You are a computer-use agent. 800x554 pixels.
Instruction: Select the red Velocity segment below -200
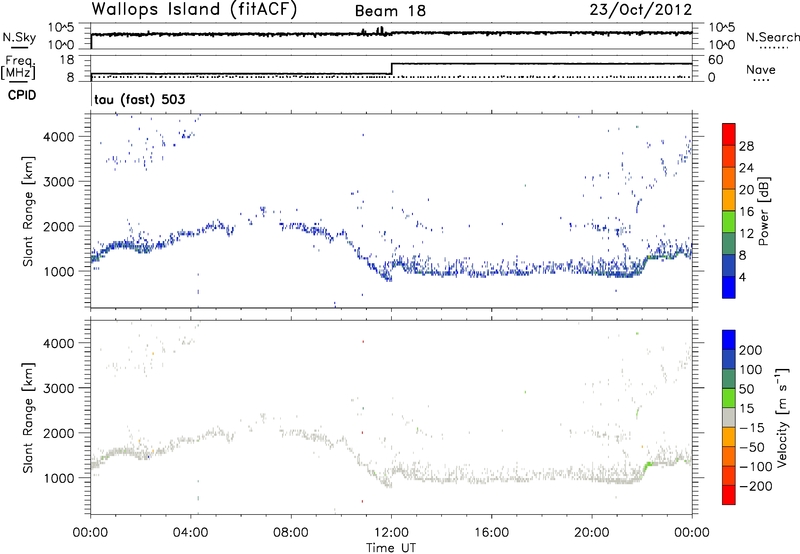(729, 495)
